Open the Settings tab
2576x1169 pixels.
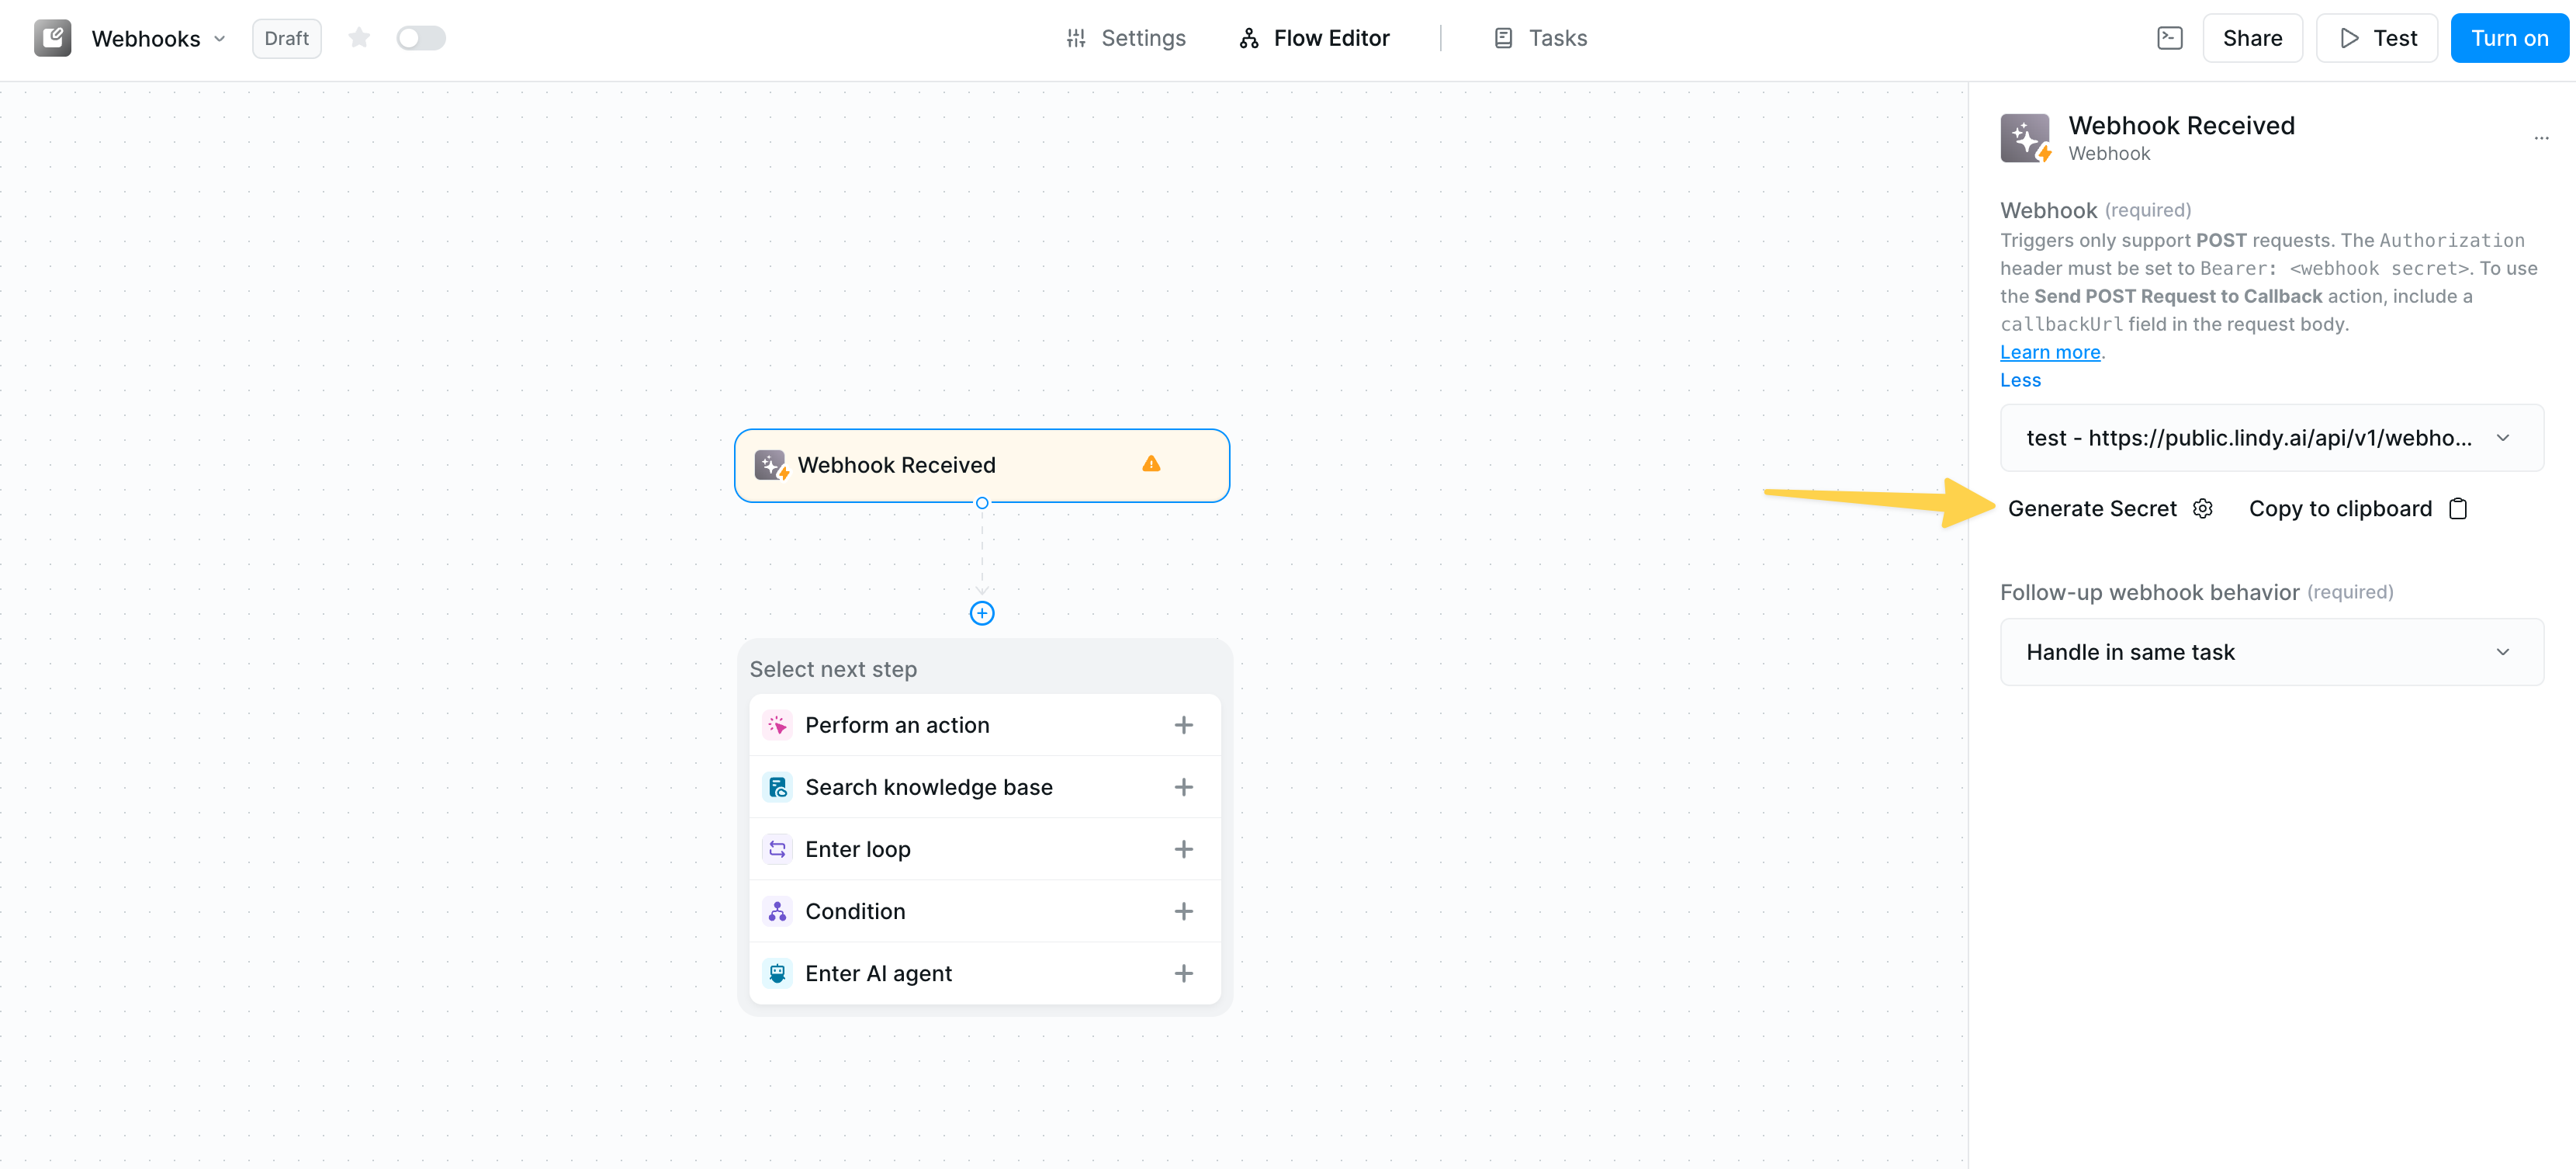(1126, 38)
